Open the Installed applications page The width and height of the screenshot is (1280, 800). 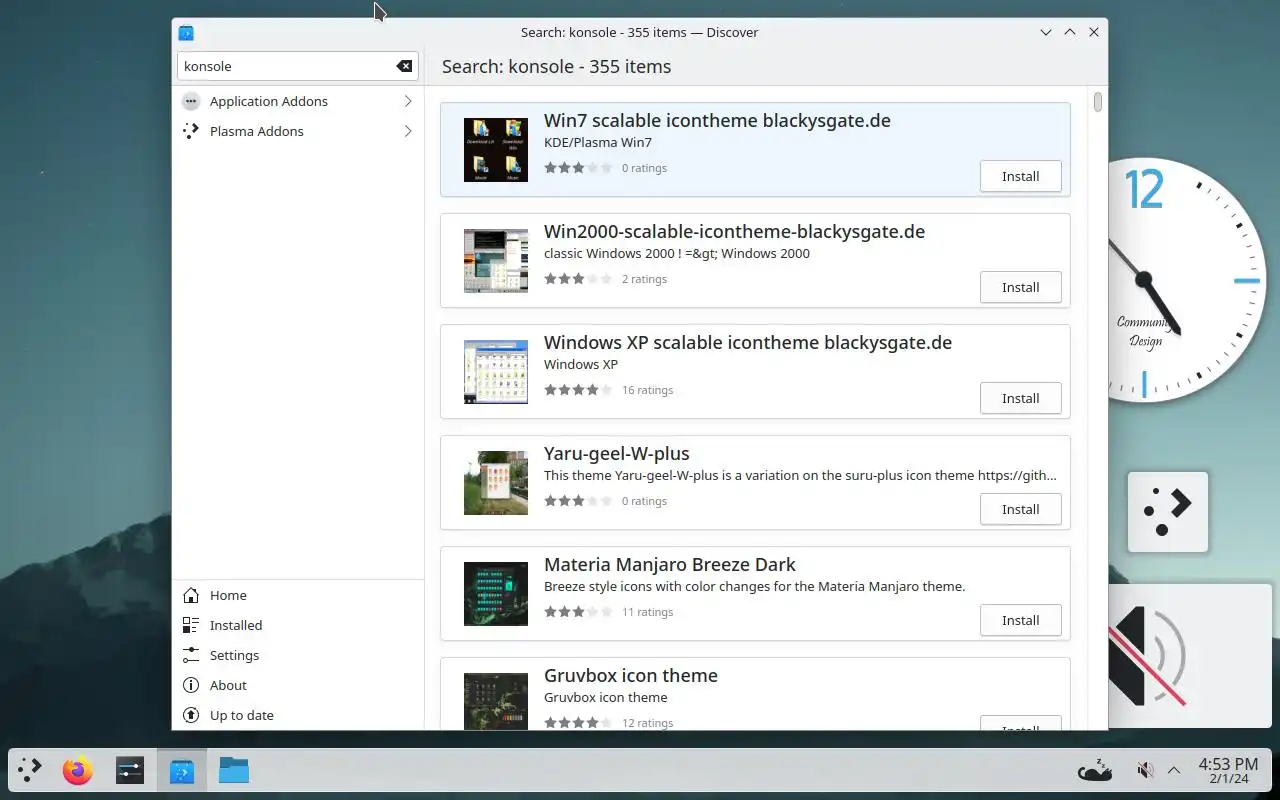298,625
